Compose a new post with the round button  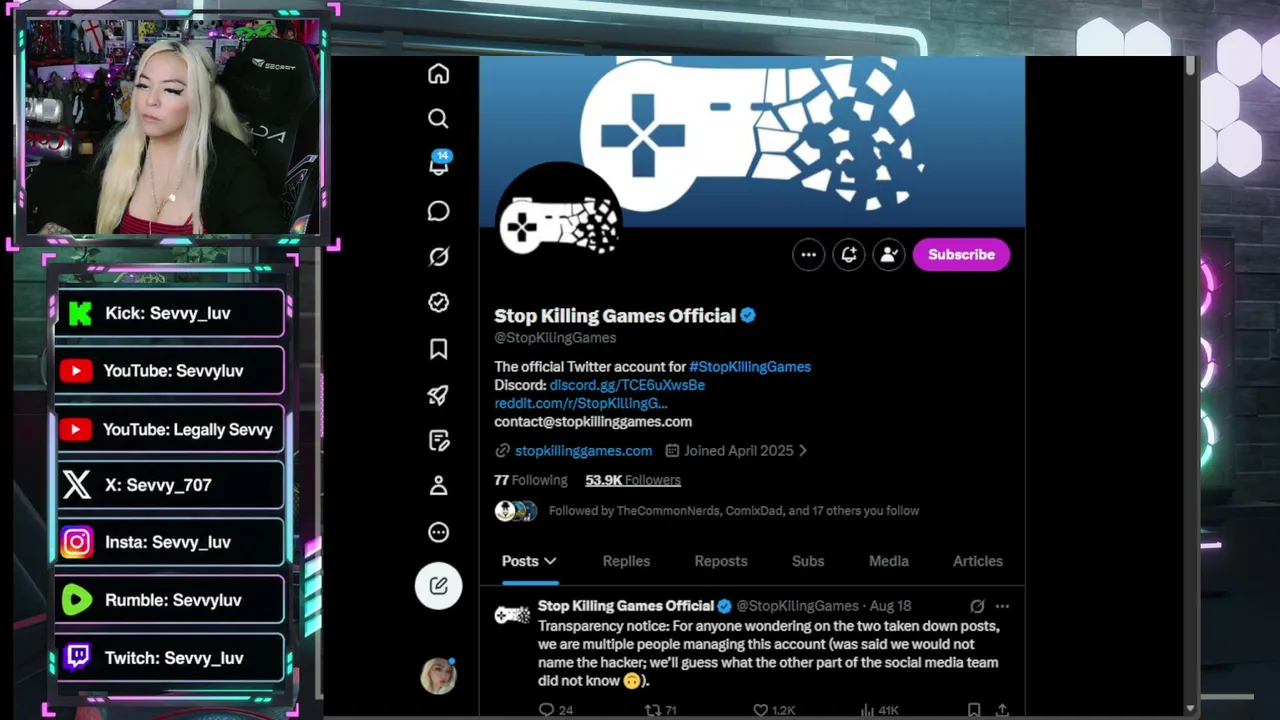coord(438,586)
